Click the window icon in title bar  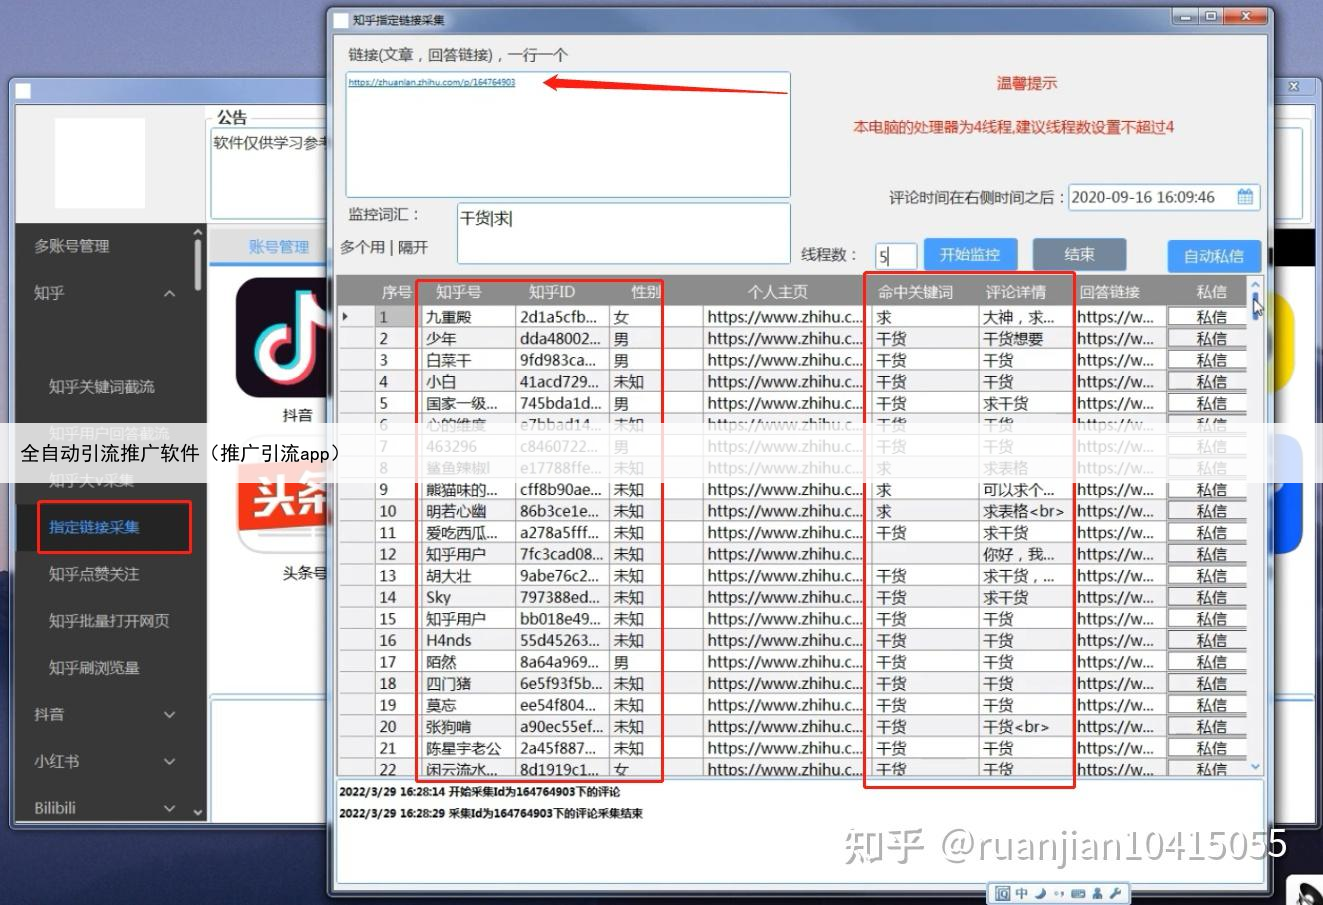[342, 20]
